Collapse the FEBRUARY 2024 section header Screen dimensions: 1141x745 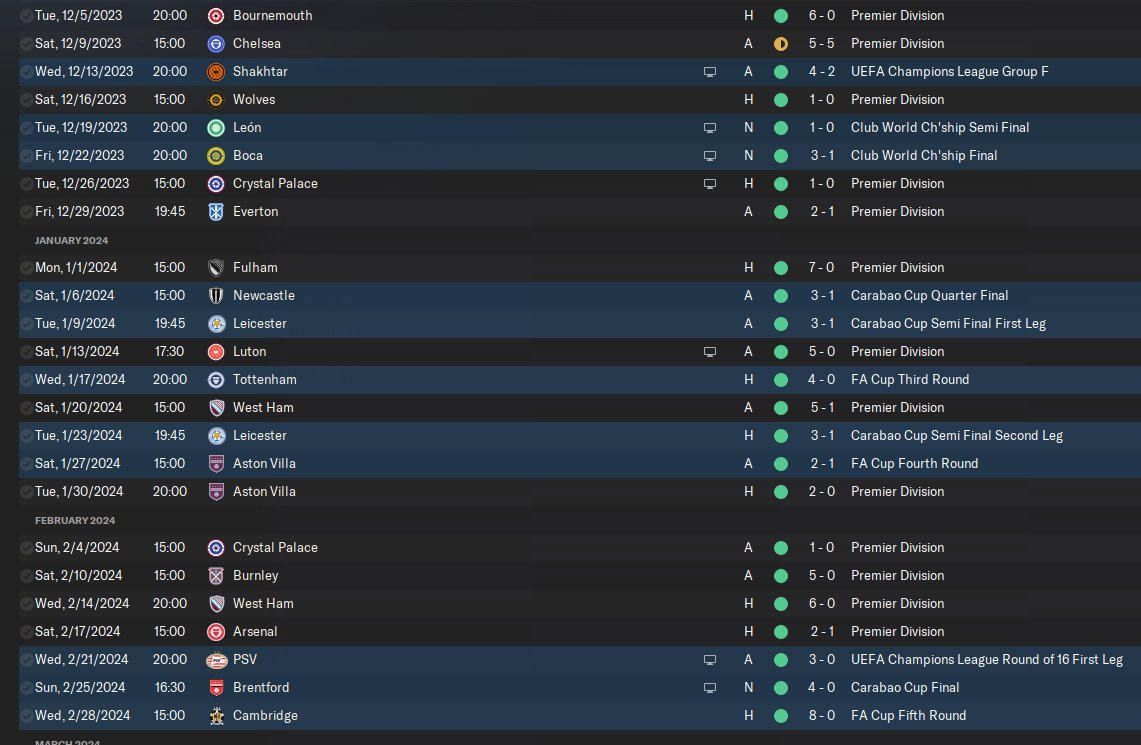coord(75,520)
